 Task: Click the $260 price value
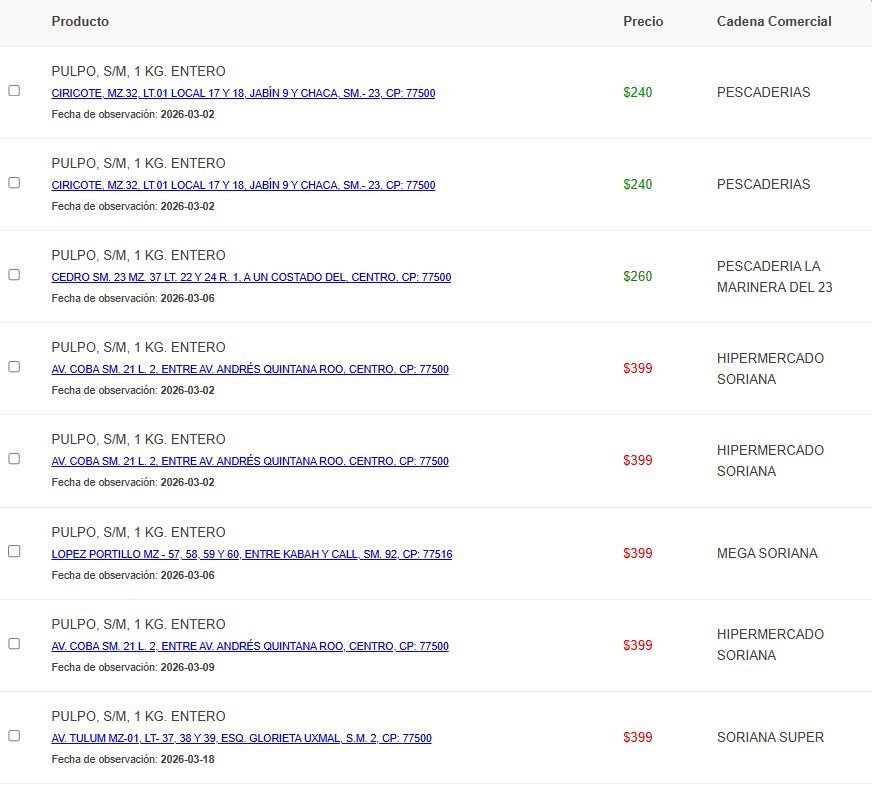pyautogui.click(x=638, y=276)
